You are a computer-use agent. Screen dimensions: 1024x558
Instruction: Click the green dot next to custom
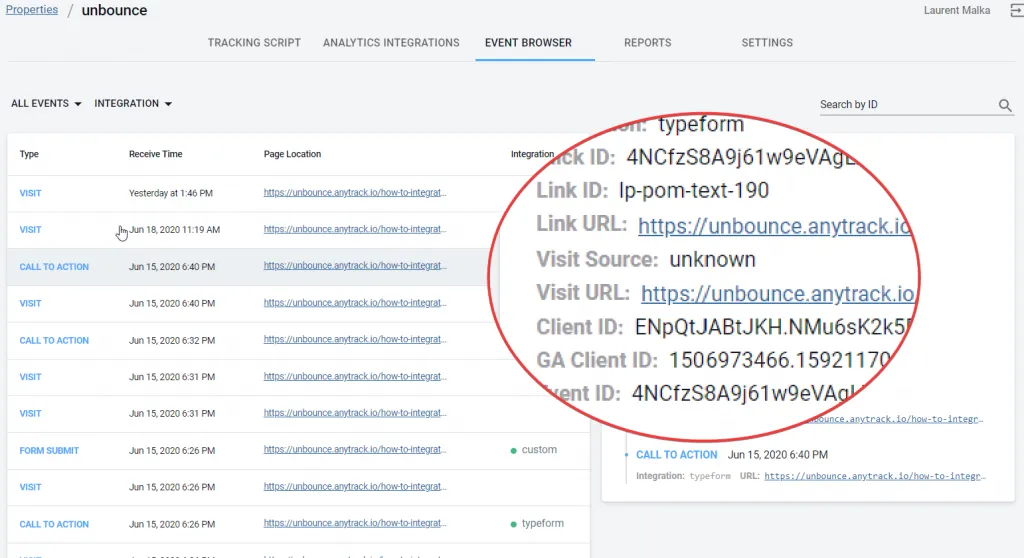click(513, 451)
